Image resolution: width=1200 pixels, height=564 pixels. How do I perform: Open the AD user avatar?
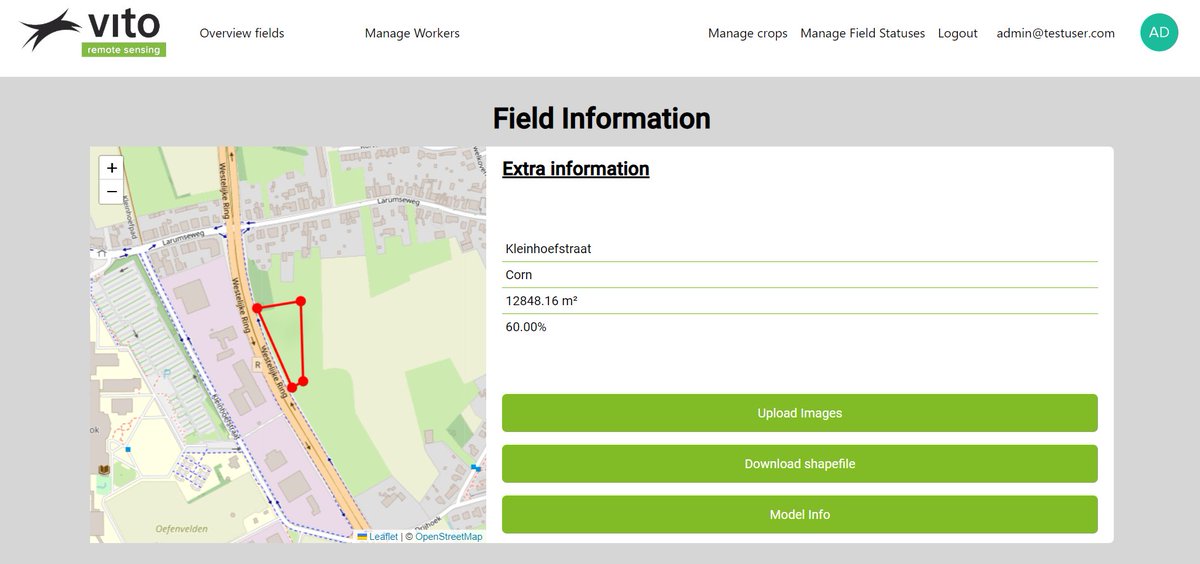(x=1159, y=33)
